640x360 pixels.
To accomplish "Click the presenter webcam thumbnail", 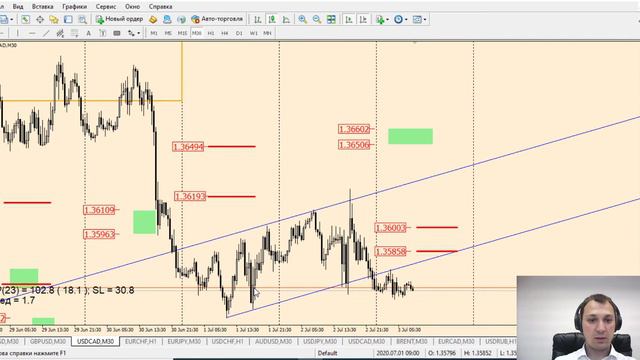I will click(x=578, y=318).
